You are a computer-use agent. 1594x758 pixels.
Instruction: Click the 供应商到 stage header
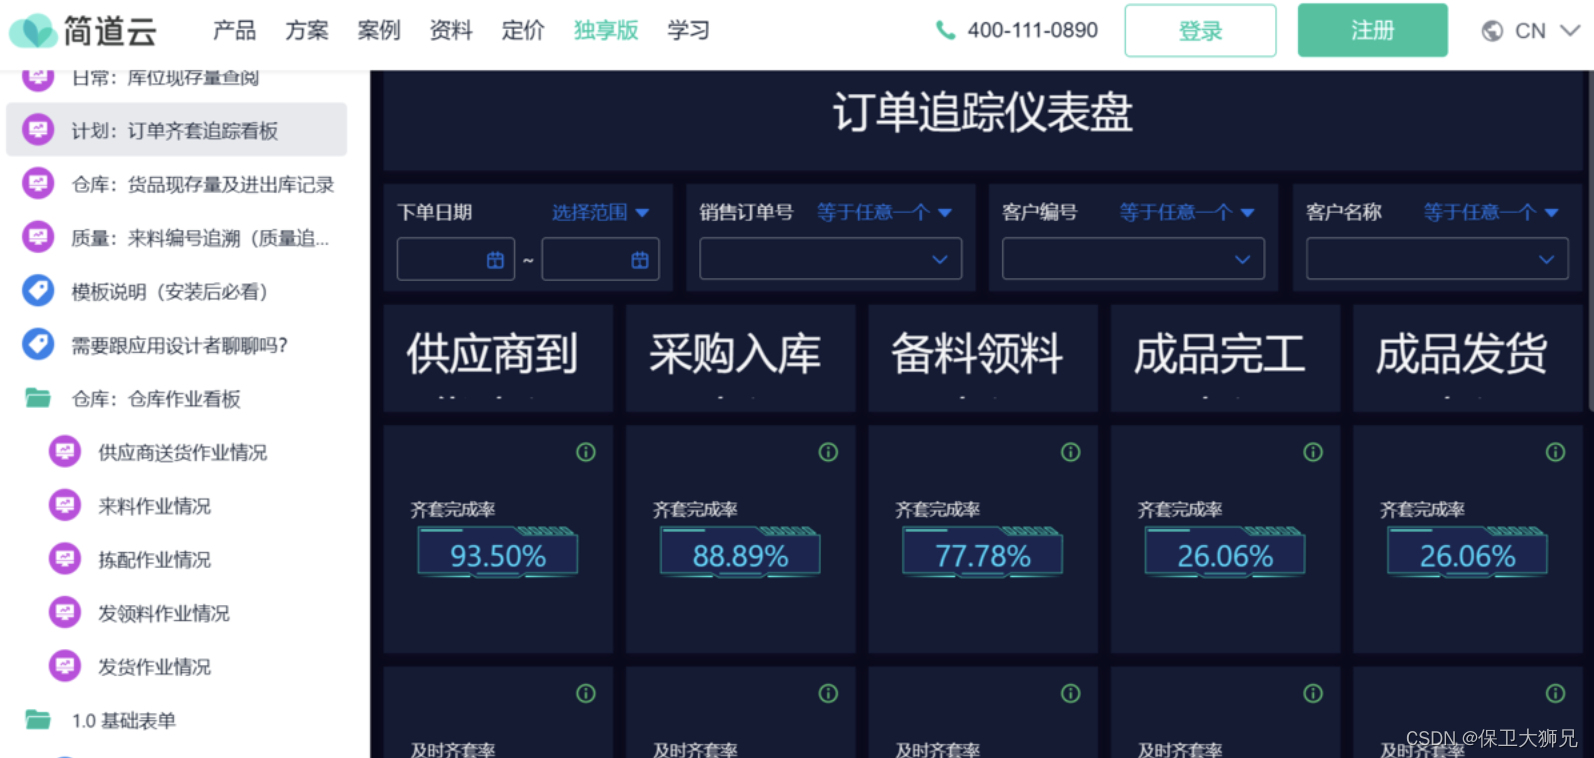tap(498, 358)
